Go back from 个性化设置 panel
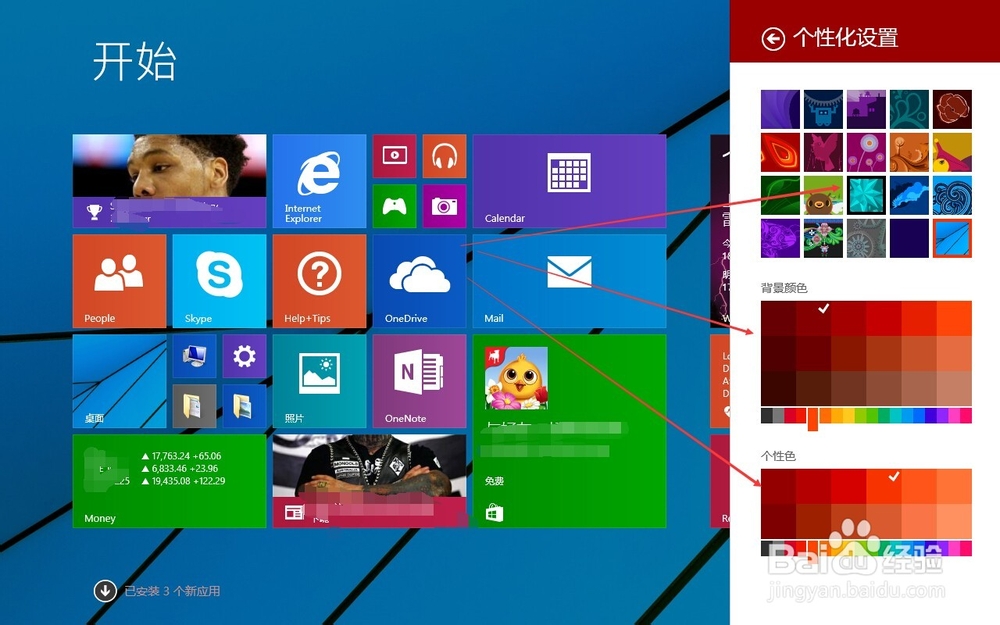Image resolution: width=1000 pixels, height=625 pixels. coord(773,38)
